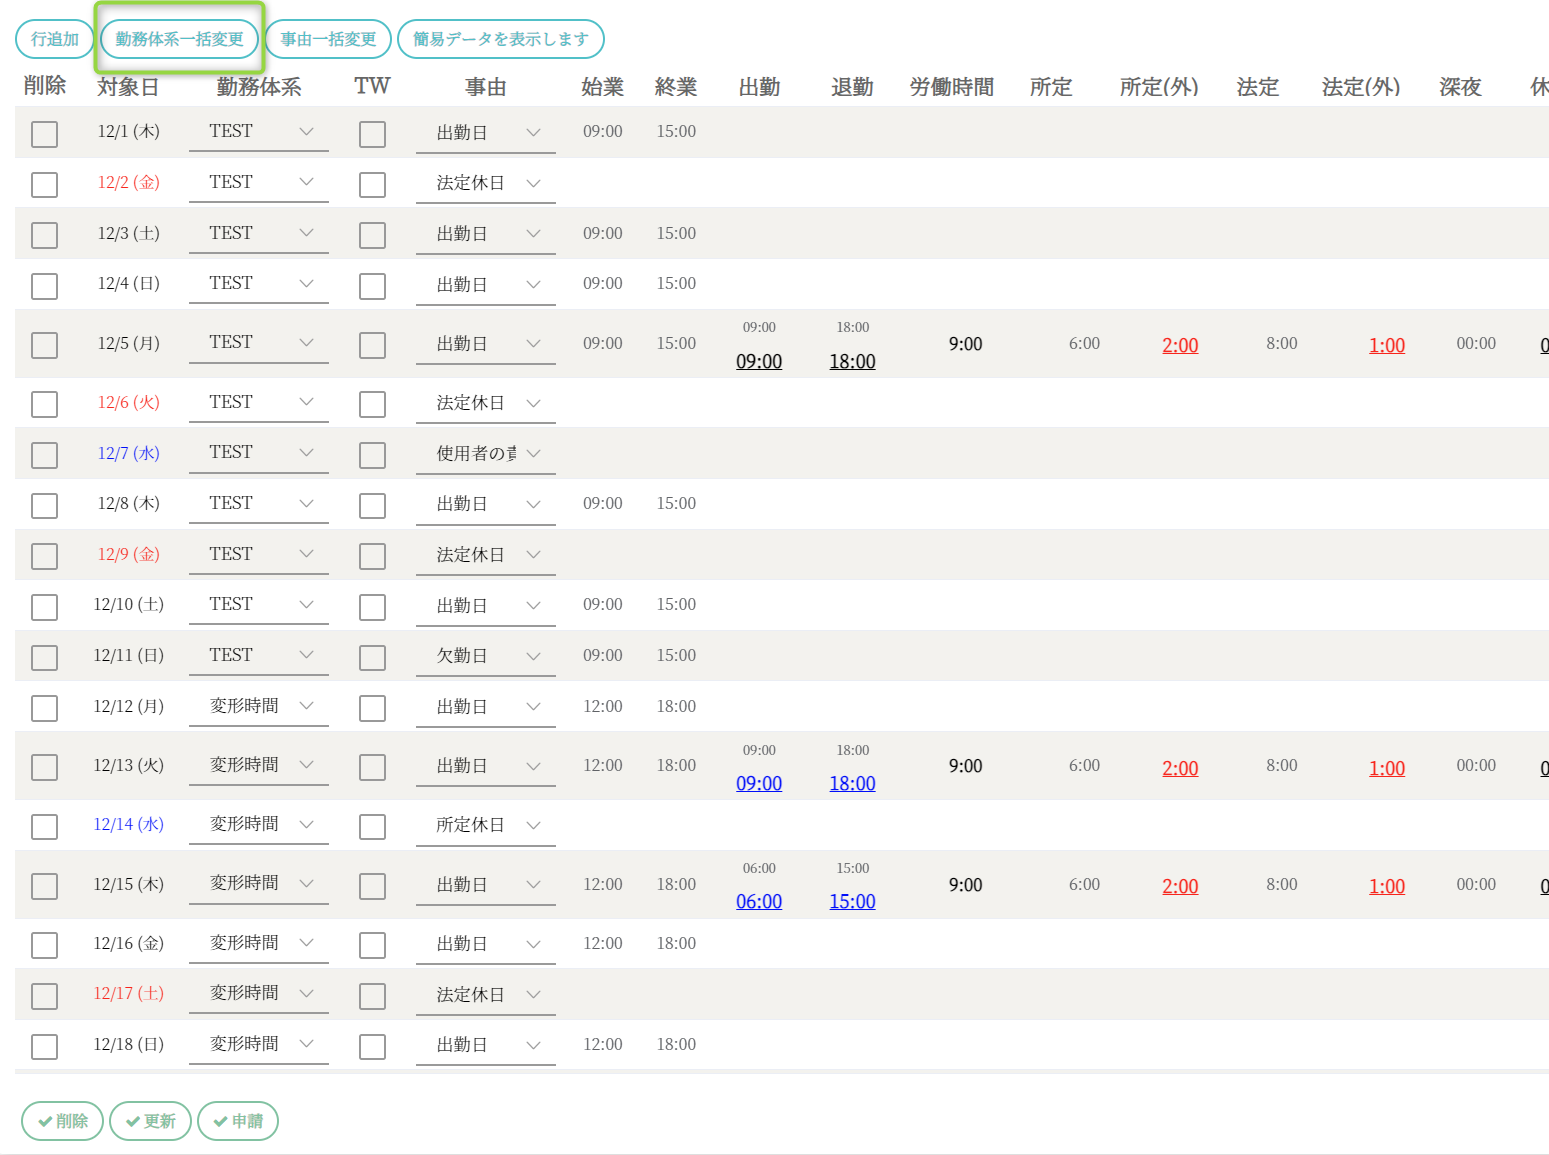Screen dimensions: 1549x1155
Task: Open 勤務体系一括変更 bulk change
Action: coord(179,39)
